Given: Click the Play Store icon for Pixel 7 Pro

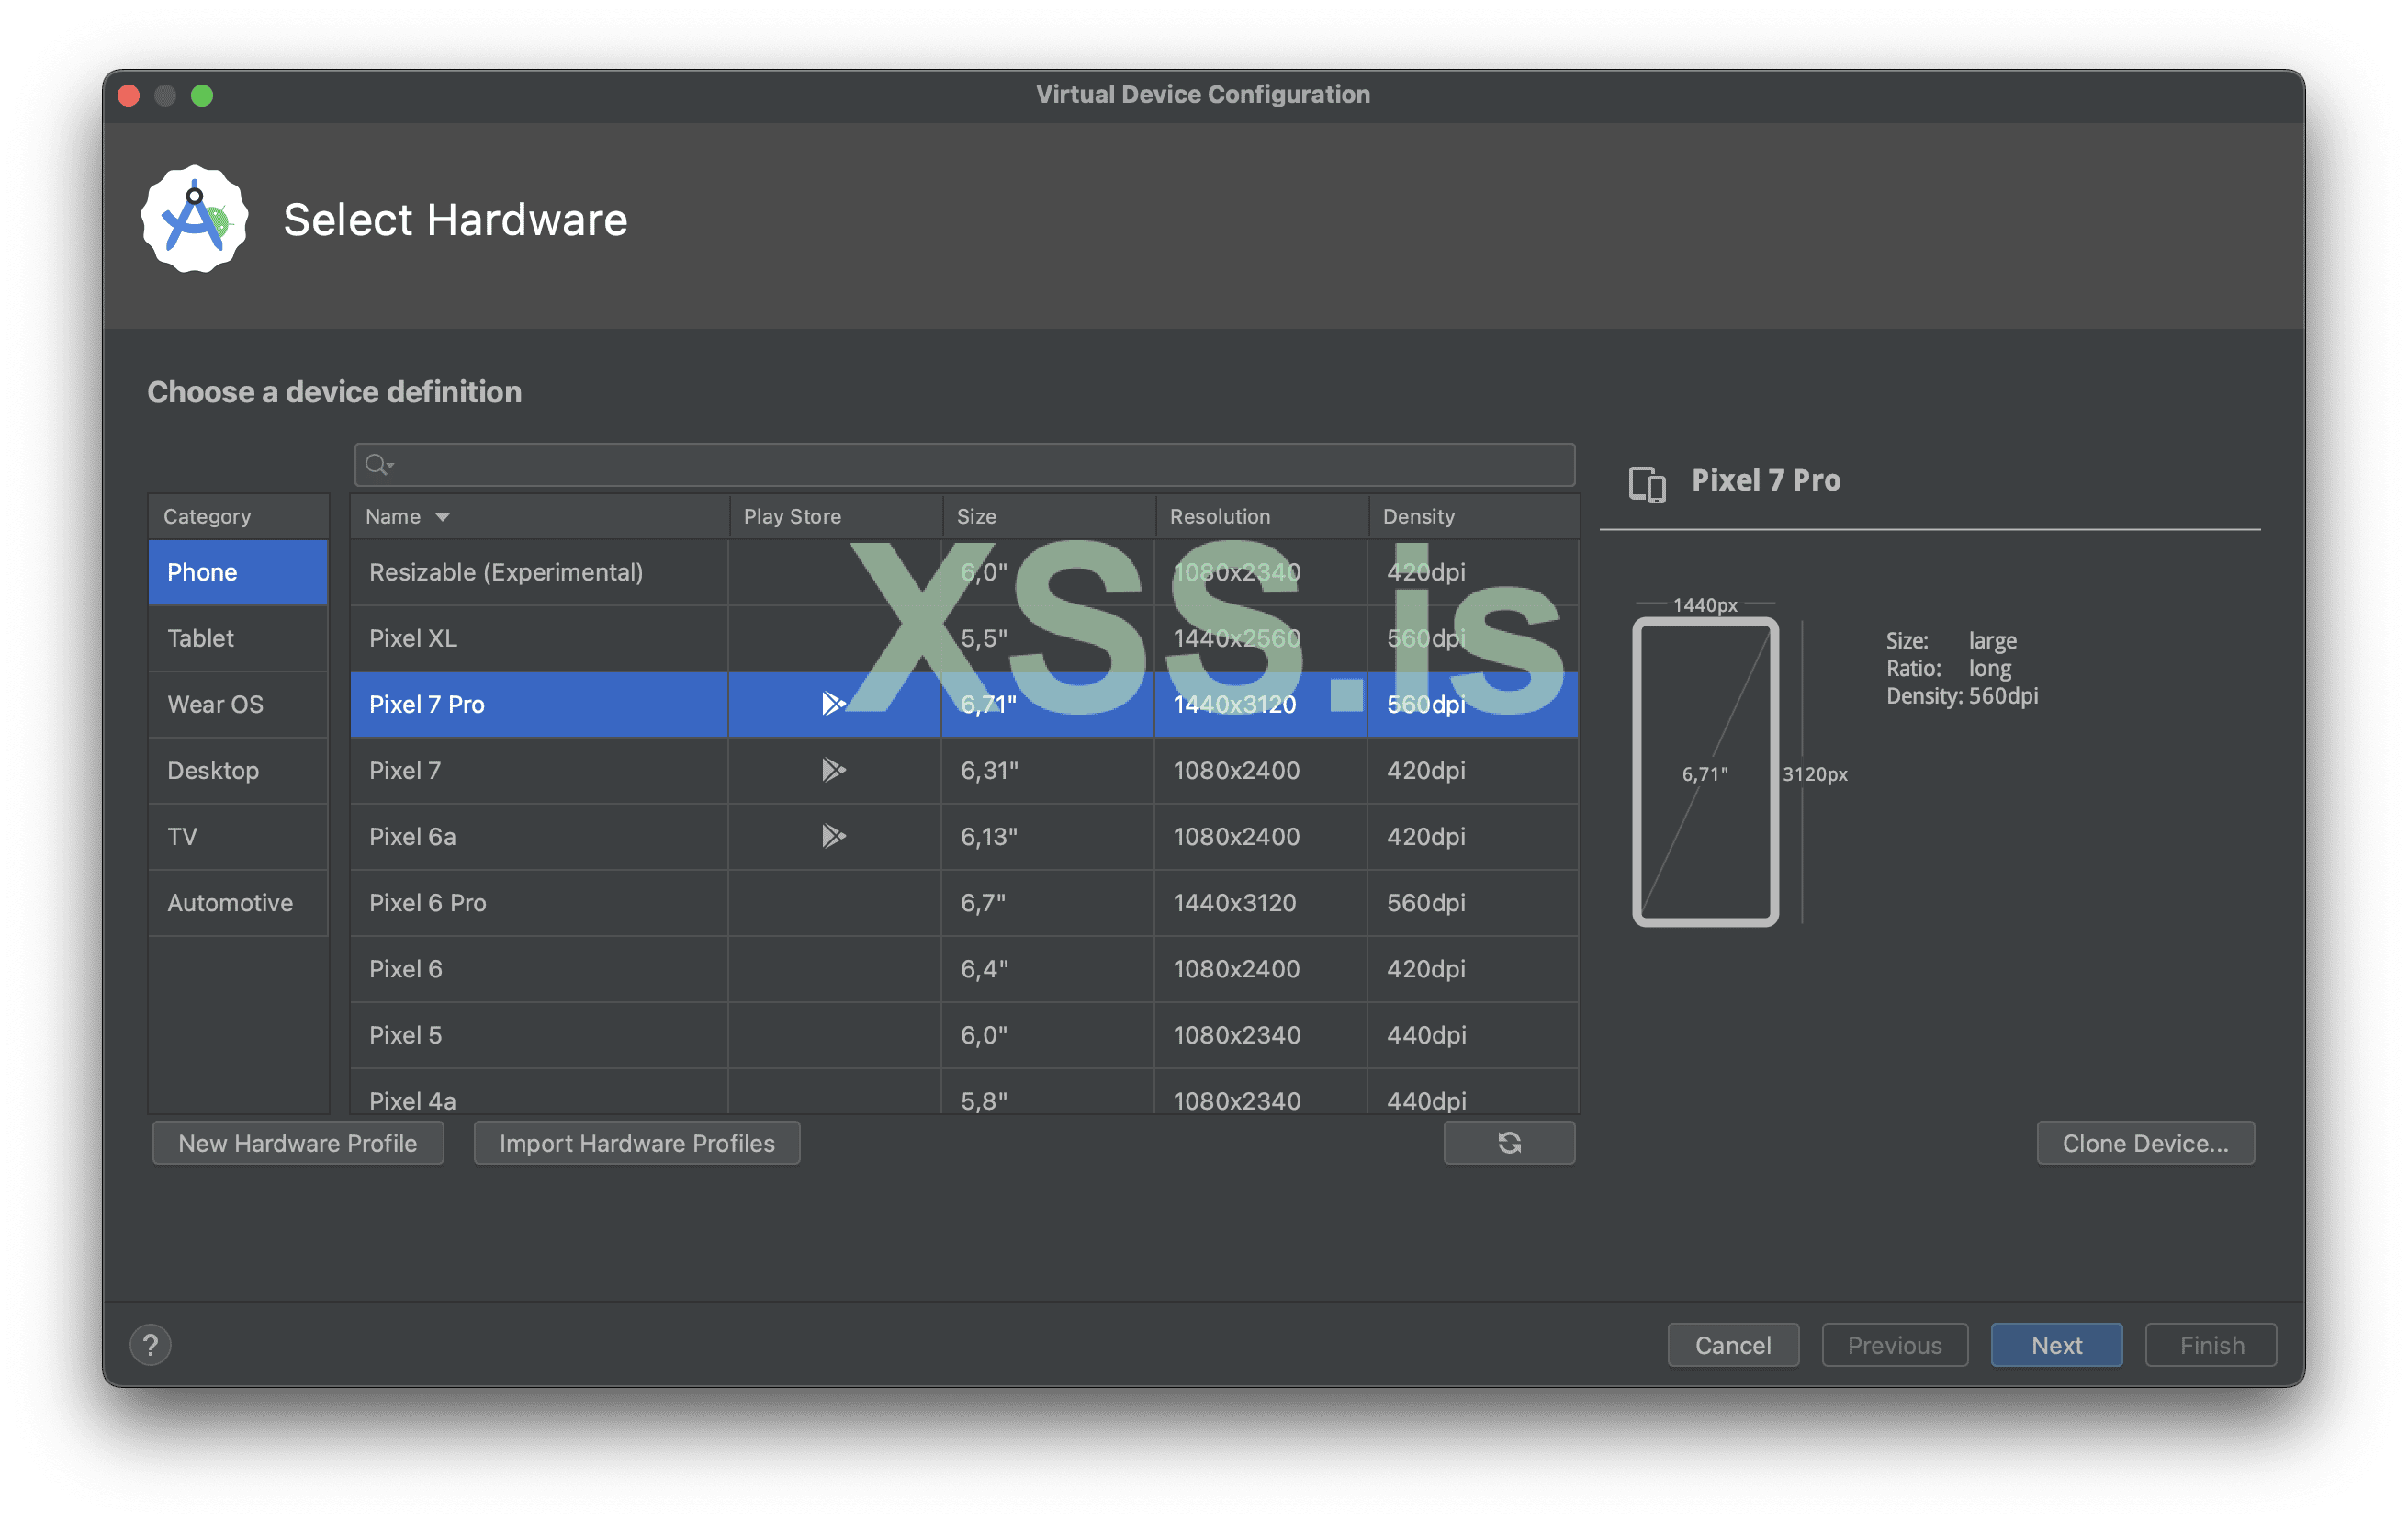Looking at the screenshot, I should [x=833, y=704].
